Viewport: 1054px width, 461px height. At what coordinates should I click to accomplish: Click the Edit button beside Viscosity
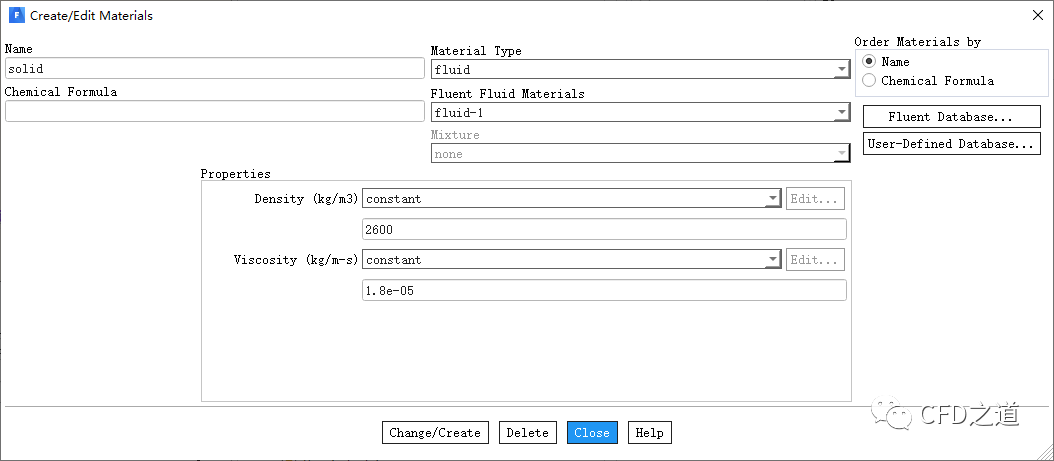[815, 260]
